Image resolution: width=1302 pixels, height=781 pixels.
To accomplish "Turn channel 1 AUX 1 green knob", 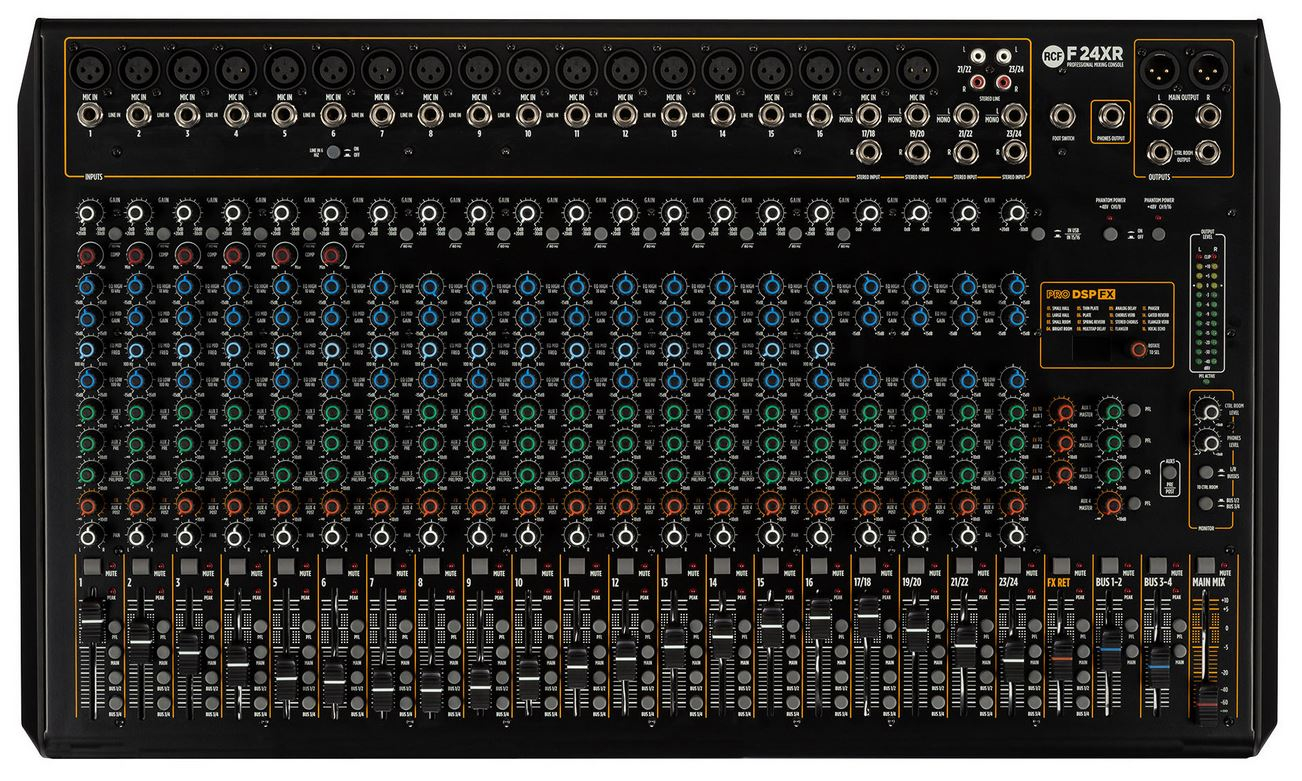I will [88, 412].
